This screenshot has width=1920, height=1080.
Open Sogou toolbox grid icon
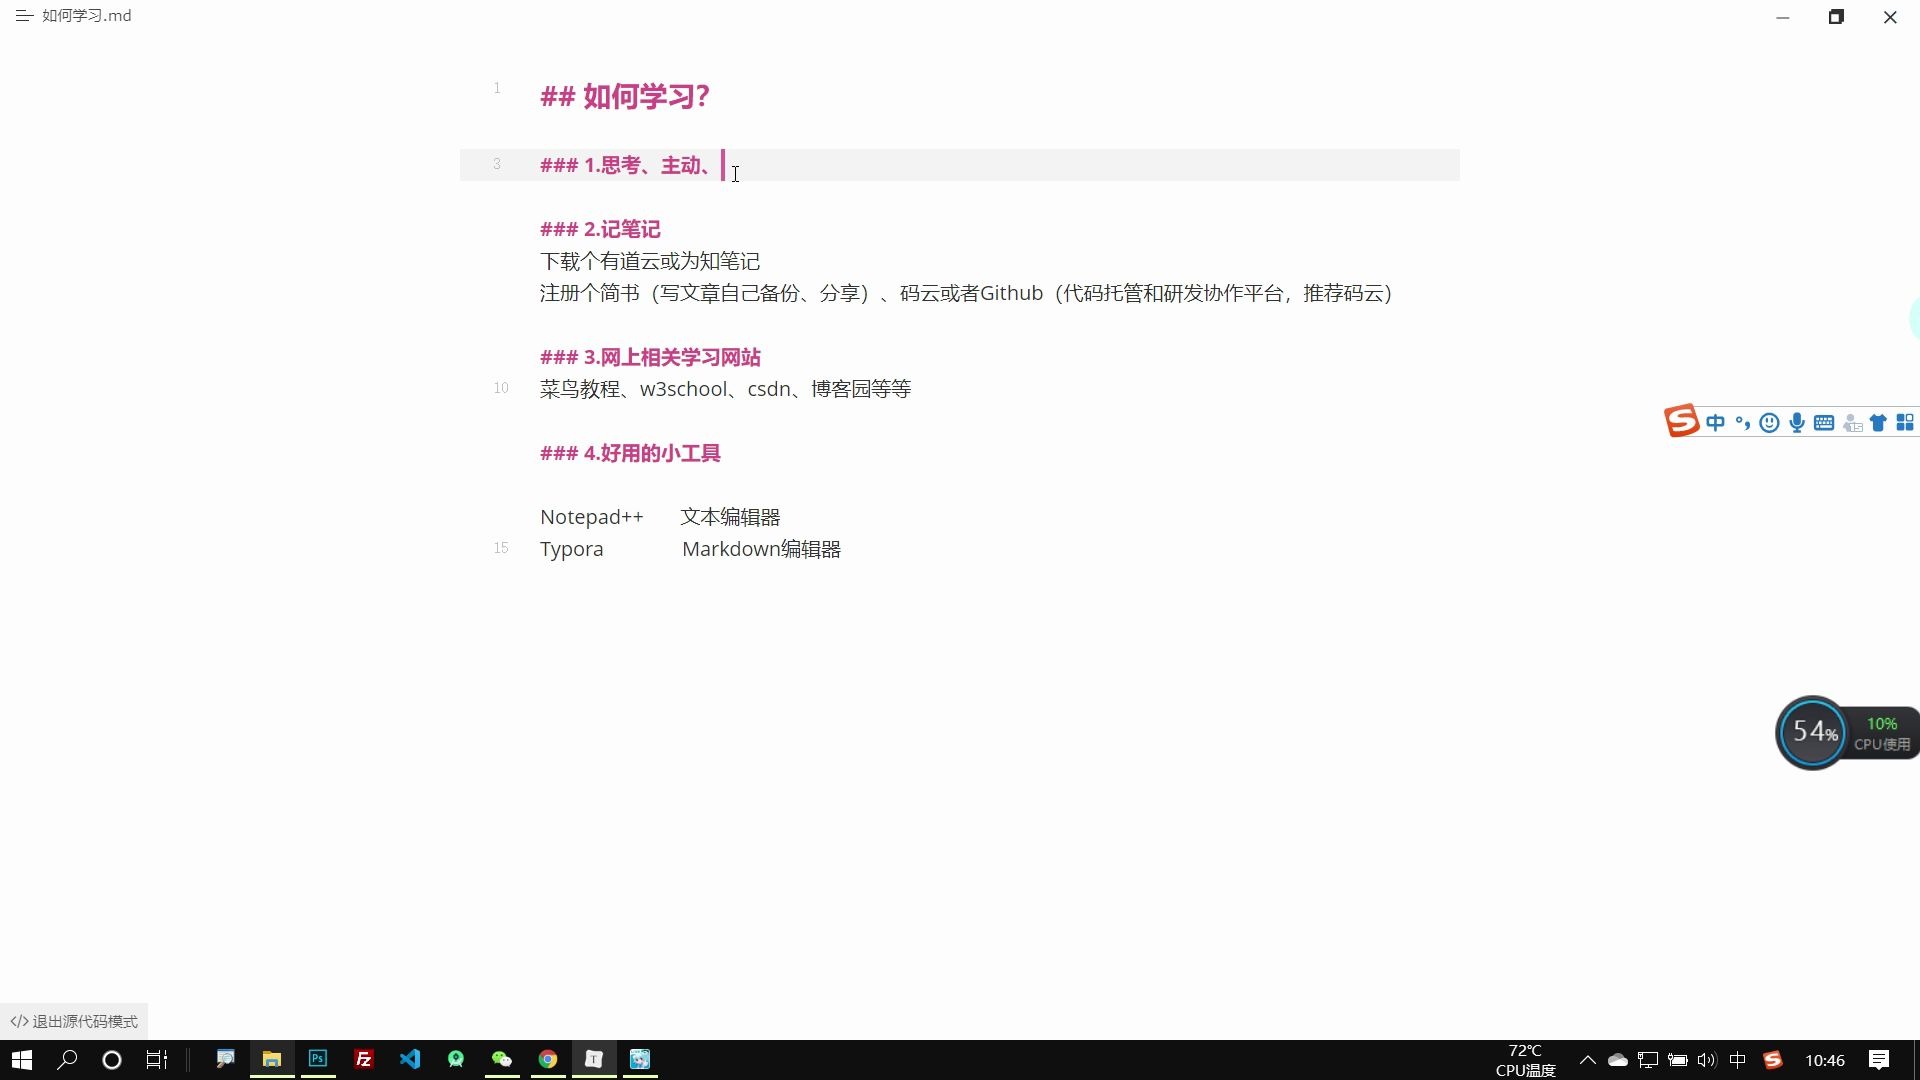click(1905, 423)
